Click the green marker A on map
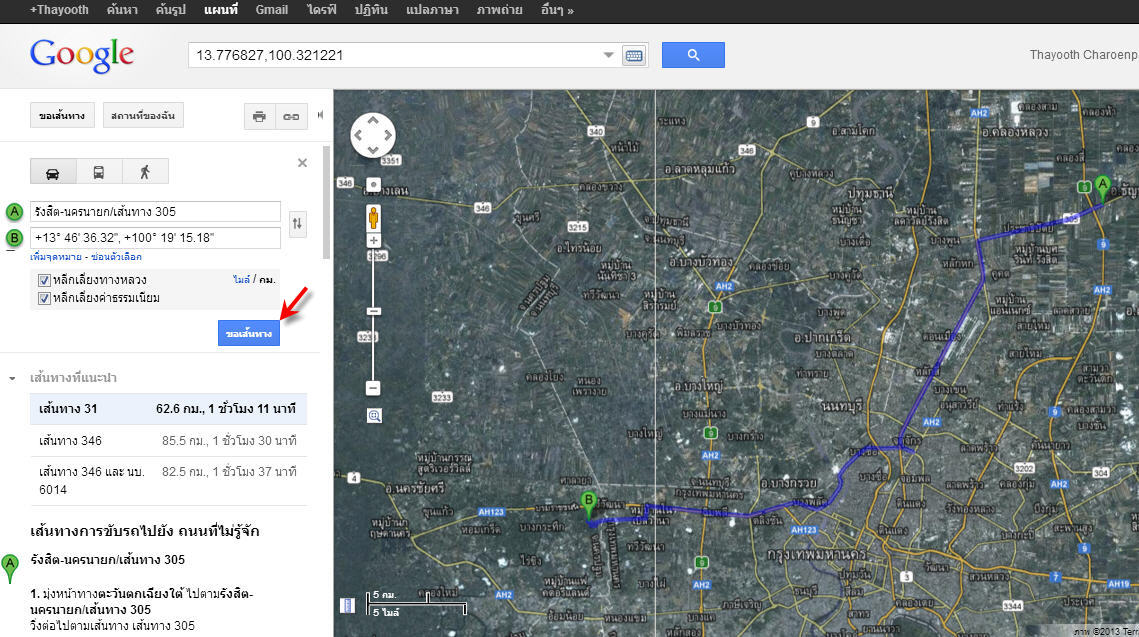Screen dimensions: 1139x637 coord(1103,187)
